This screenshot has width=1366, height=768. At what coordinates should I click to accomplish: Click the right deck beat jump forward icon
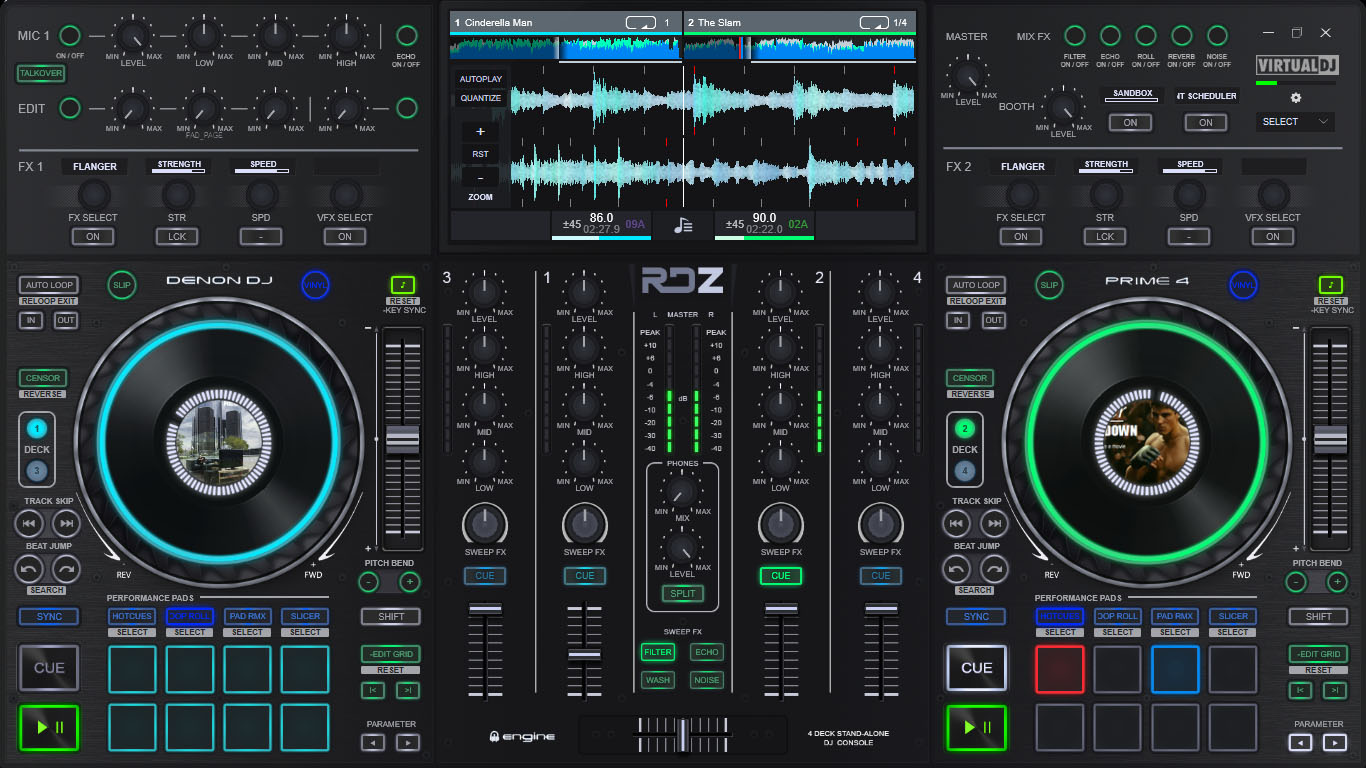tap(994, 569)
